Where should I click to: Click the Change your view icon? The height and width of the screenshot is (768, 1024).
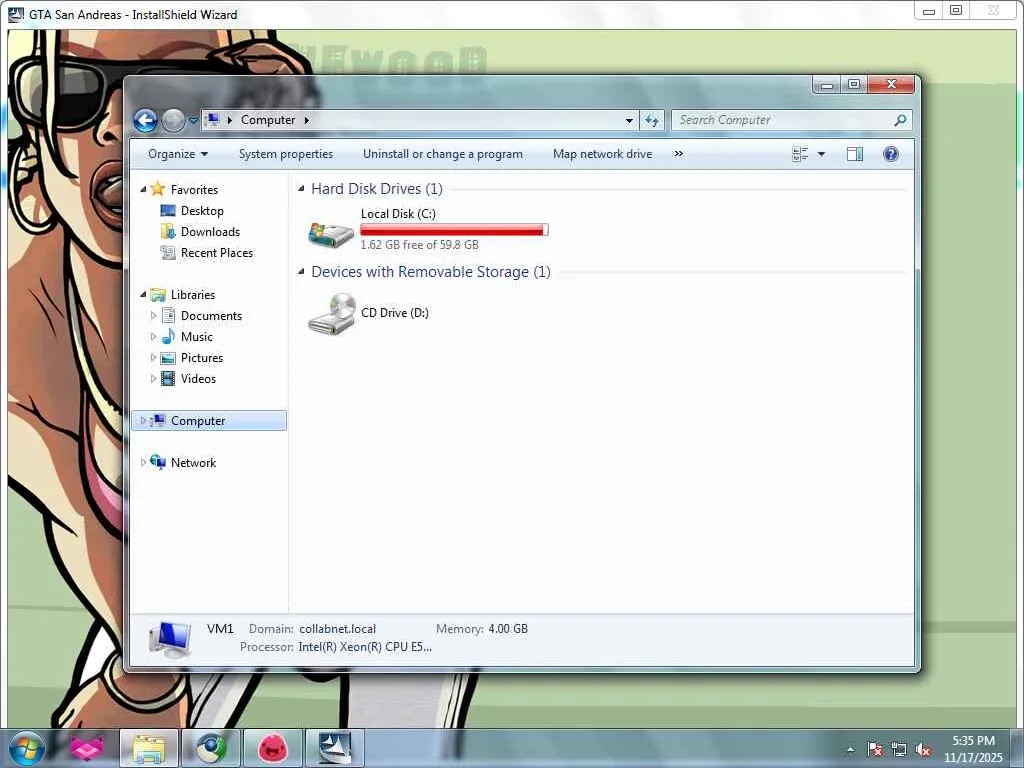click(x=800, y=154)
